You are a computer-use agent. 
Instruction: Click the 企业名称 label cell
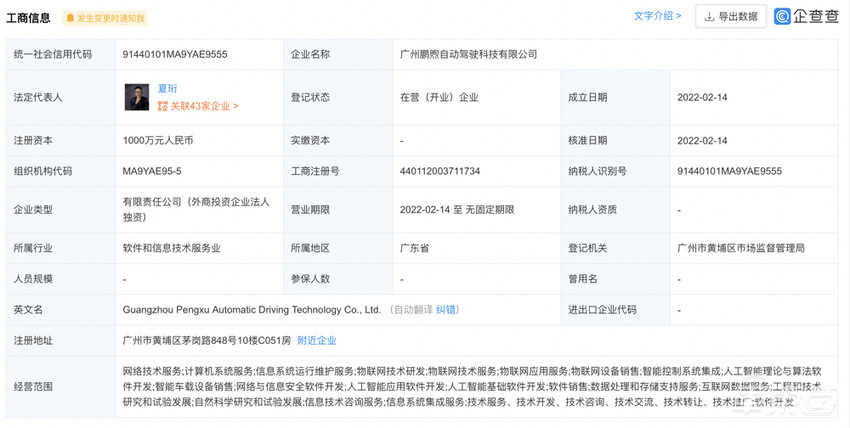(338, 54)
